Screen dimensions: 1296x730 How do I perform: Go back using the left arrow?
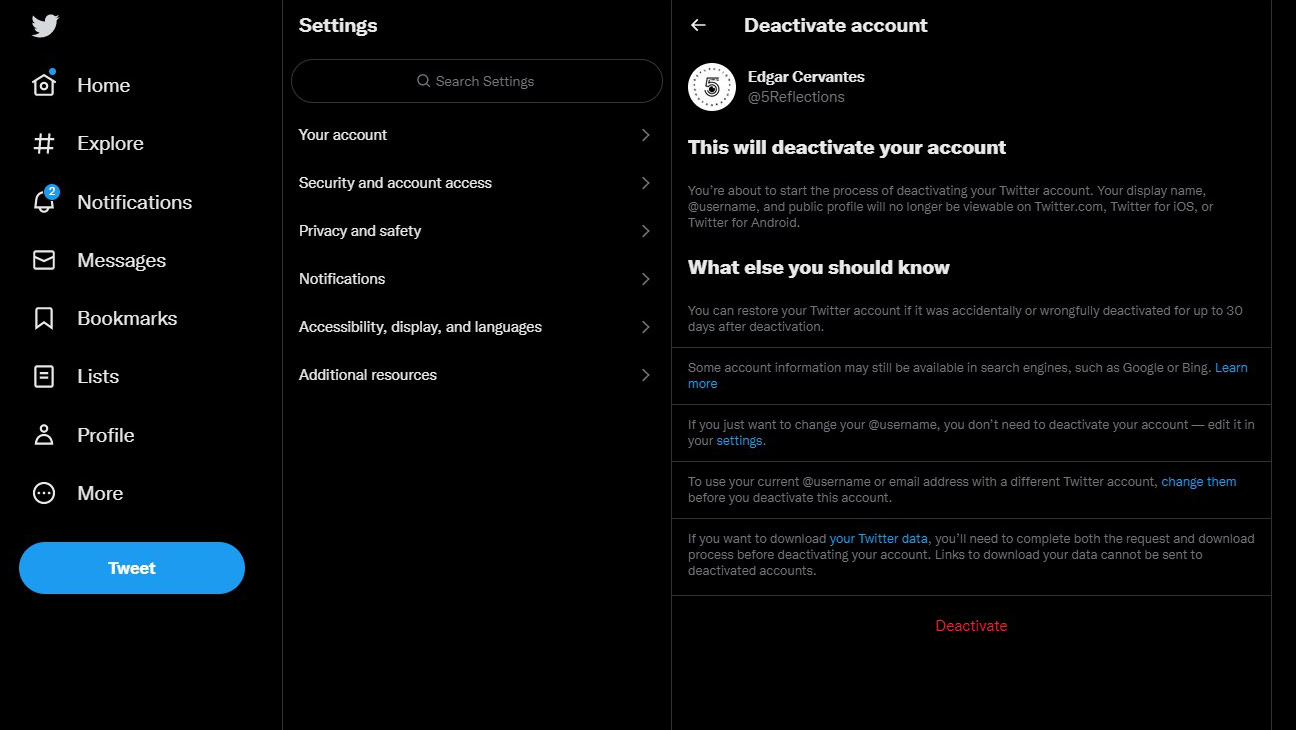point(698,26)
